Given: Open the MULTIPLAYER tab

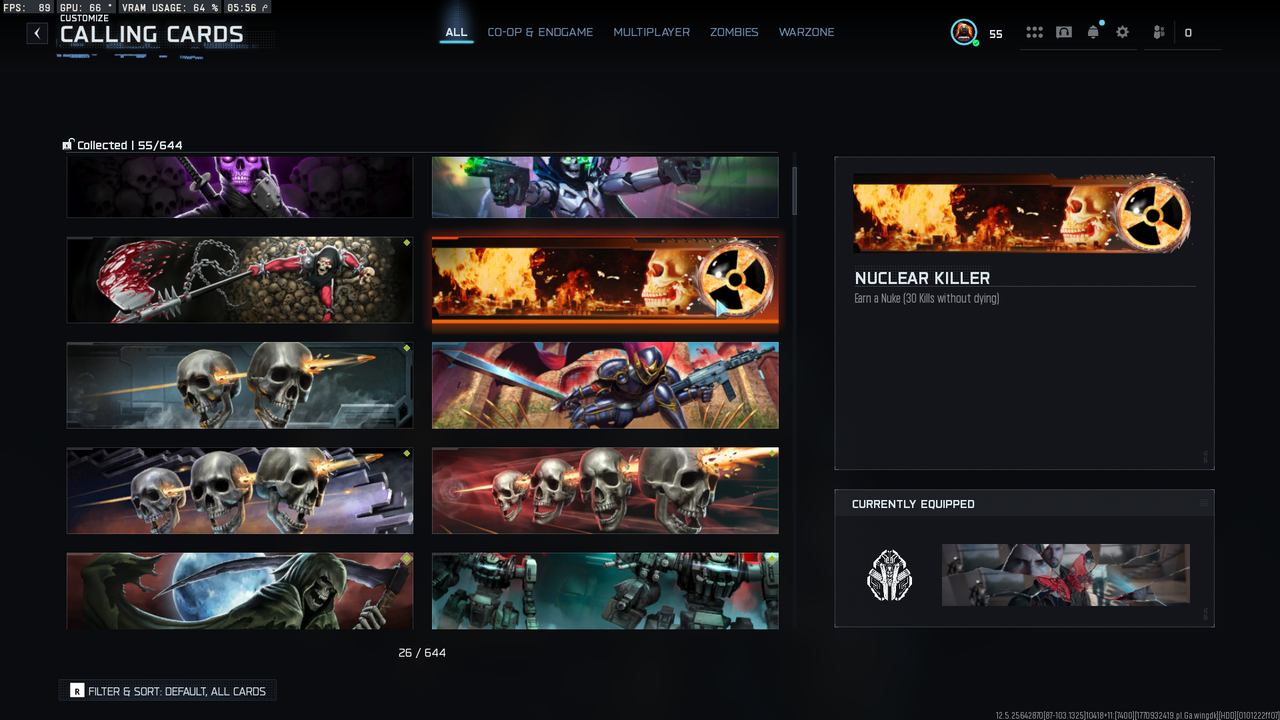Looking at the screenshot, I should (651, 32).
